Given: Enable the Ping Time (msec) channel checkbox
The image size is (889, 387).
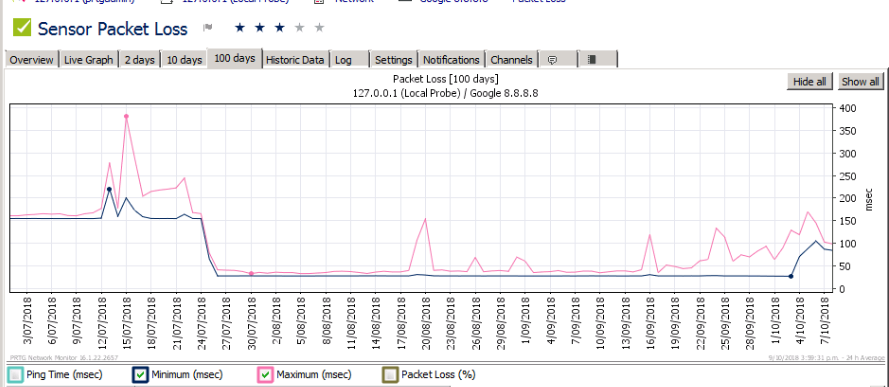Looking at the screenshot, I should [x=15, y=375].
